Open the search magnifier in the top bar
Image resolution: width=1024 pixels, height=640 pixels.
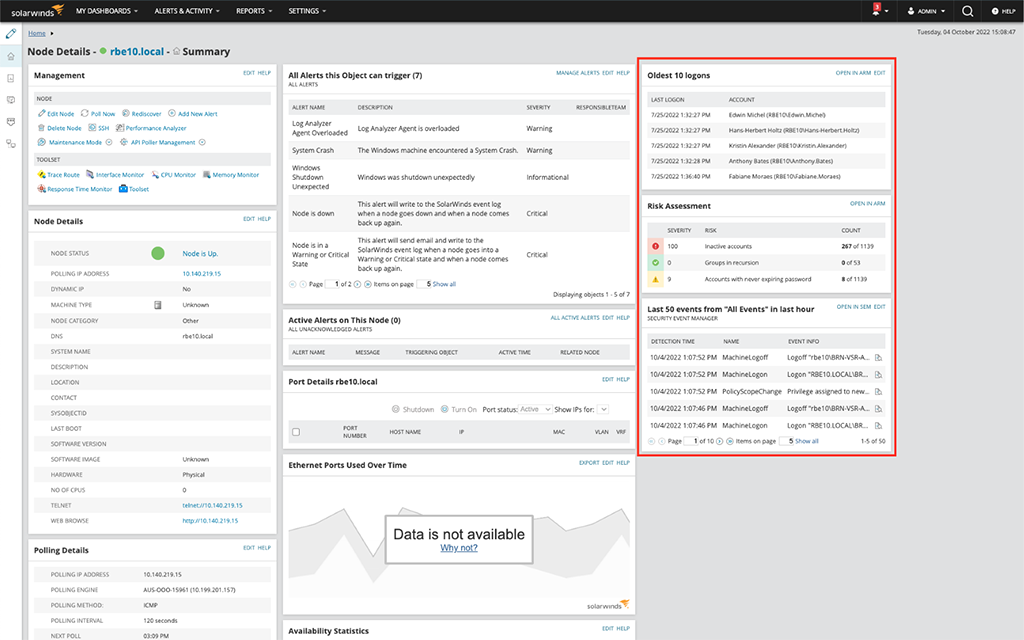pos(965,11)
